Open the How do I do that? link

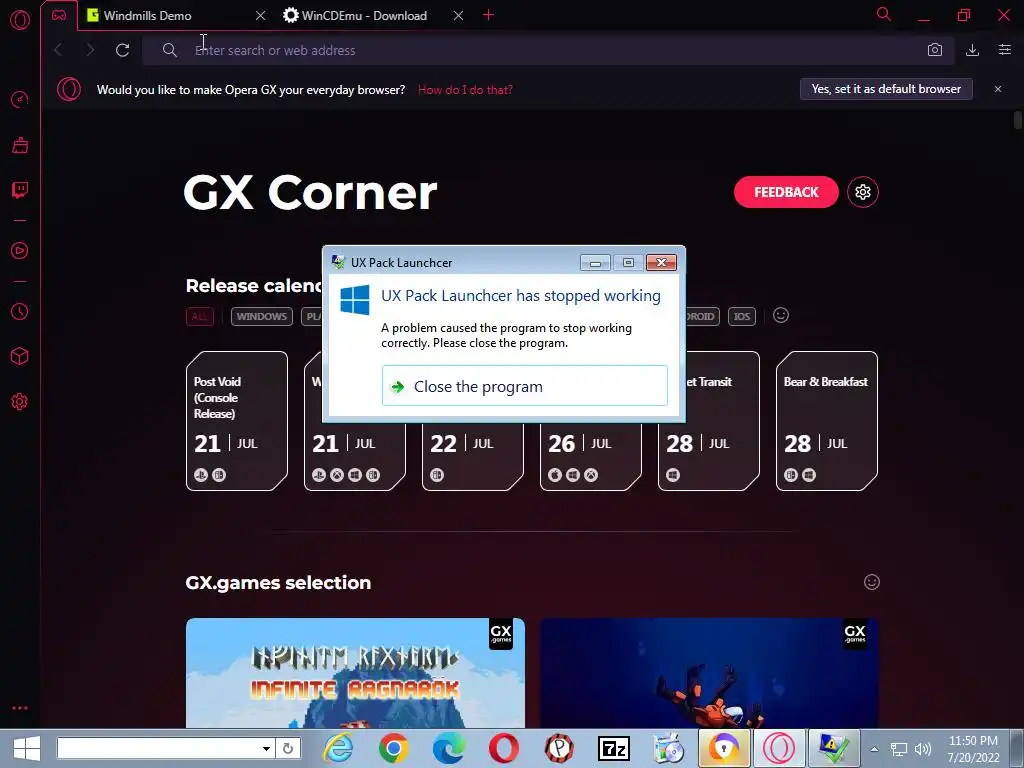[465, 89]
